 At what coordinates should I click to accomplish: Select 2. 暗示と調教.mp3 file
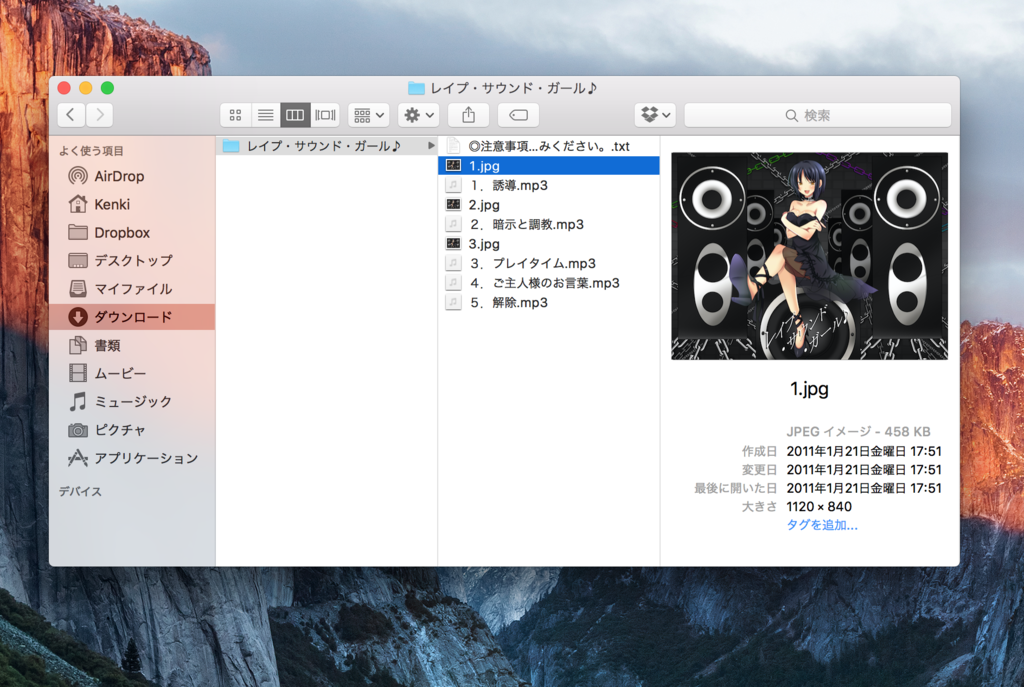(x=549, y=225)
